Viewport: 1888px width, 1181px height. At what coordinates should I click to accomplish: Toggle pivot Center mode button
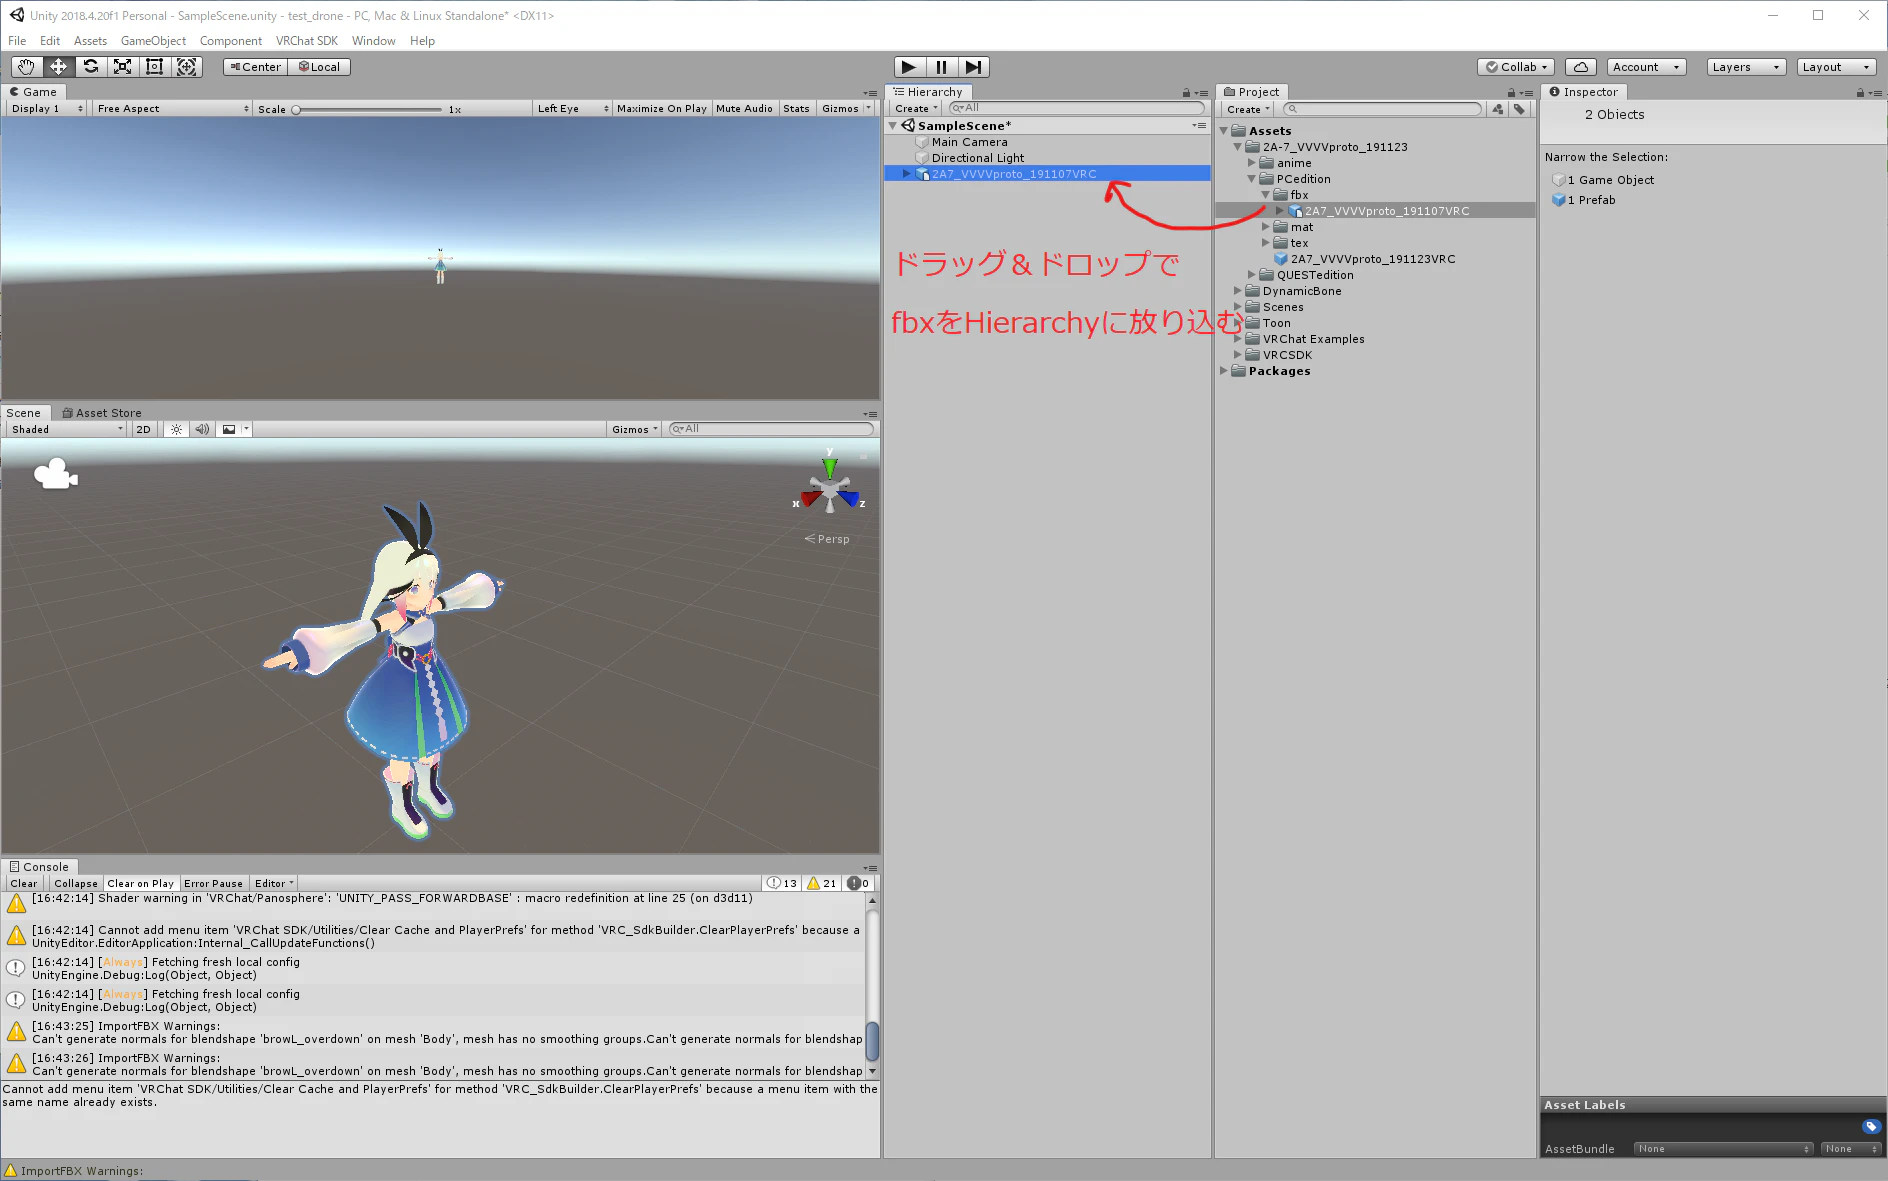[255, 67]
